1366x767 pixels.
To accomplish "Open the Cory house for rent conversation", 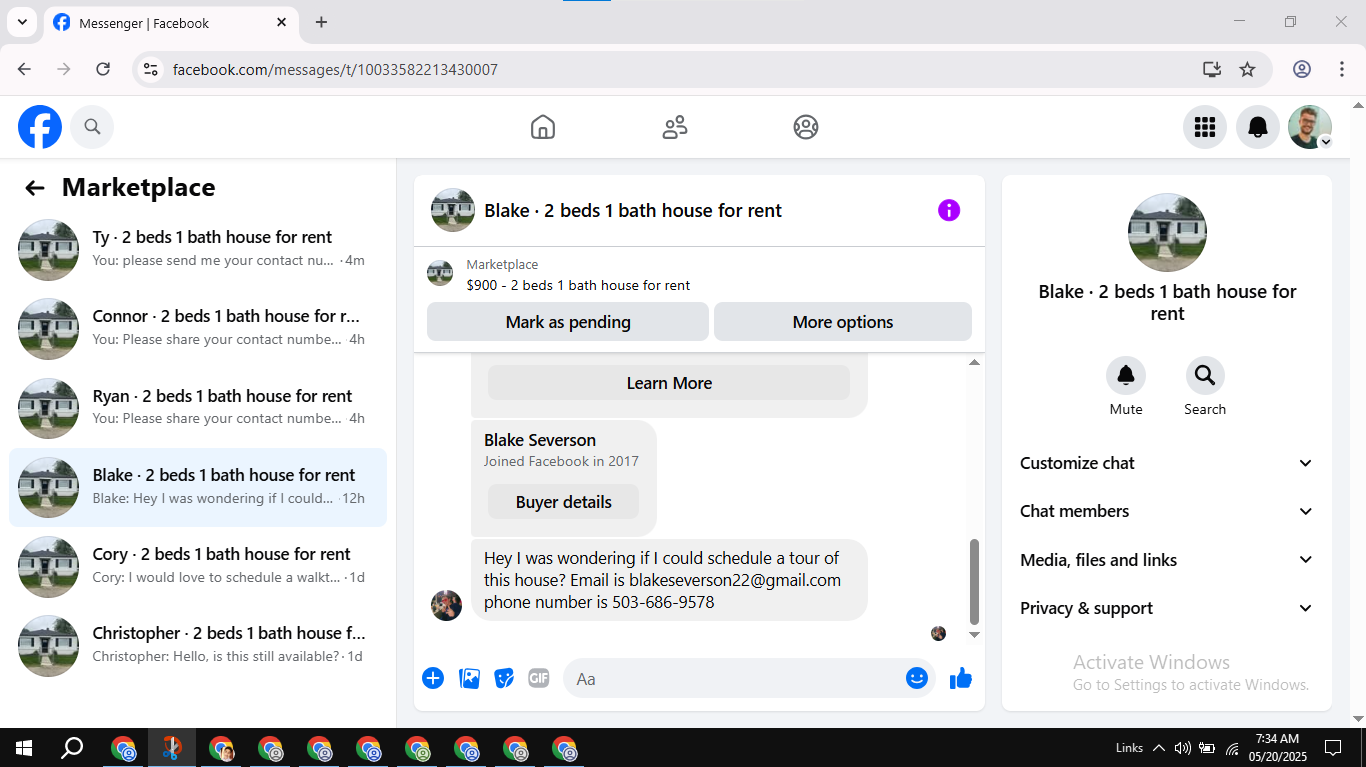I will coord(198,566).
